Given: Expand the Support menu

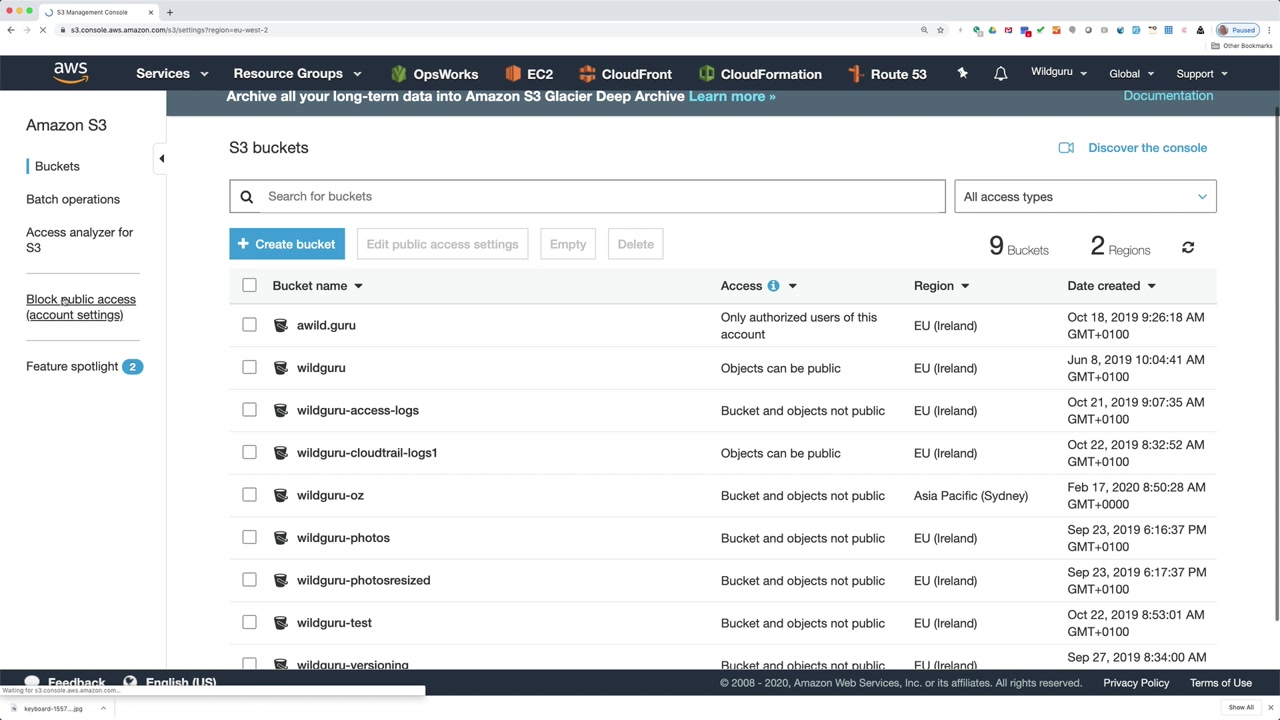Looking at the screenshot, I should 1202,73.
